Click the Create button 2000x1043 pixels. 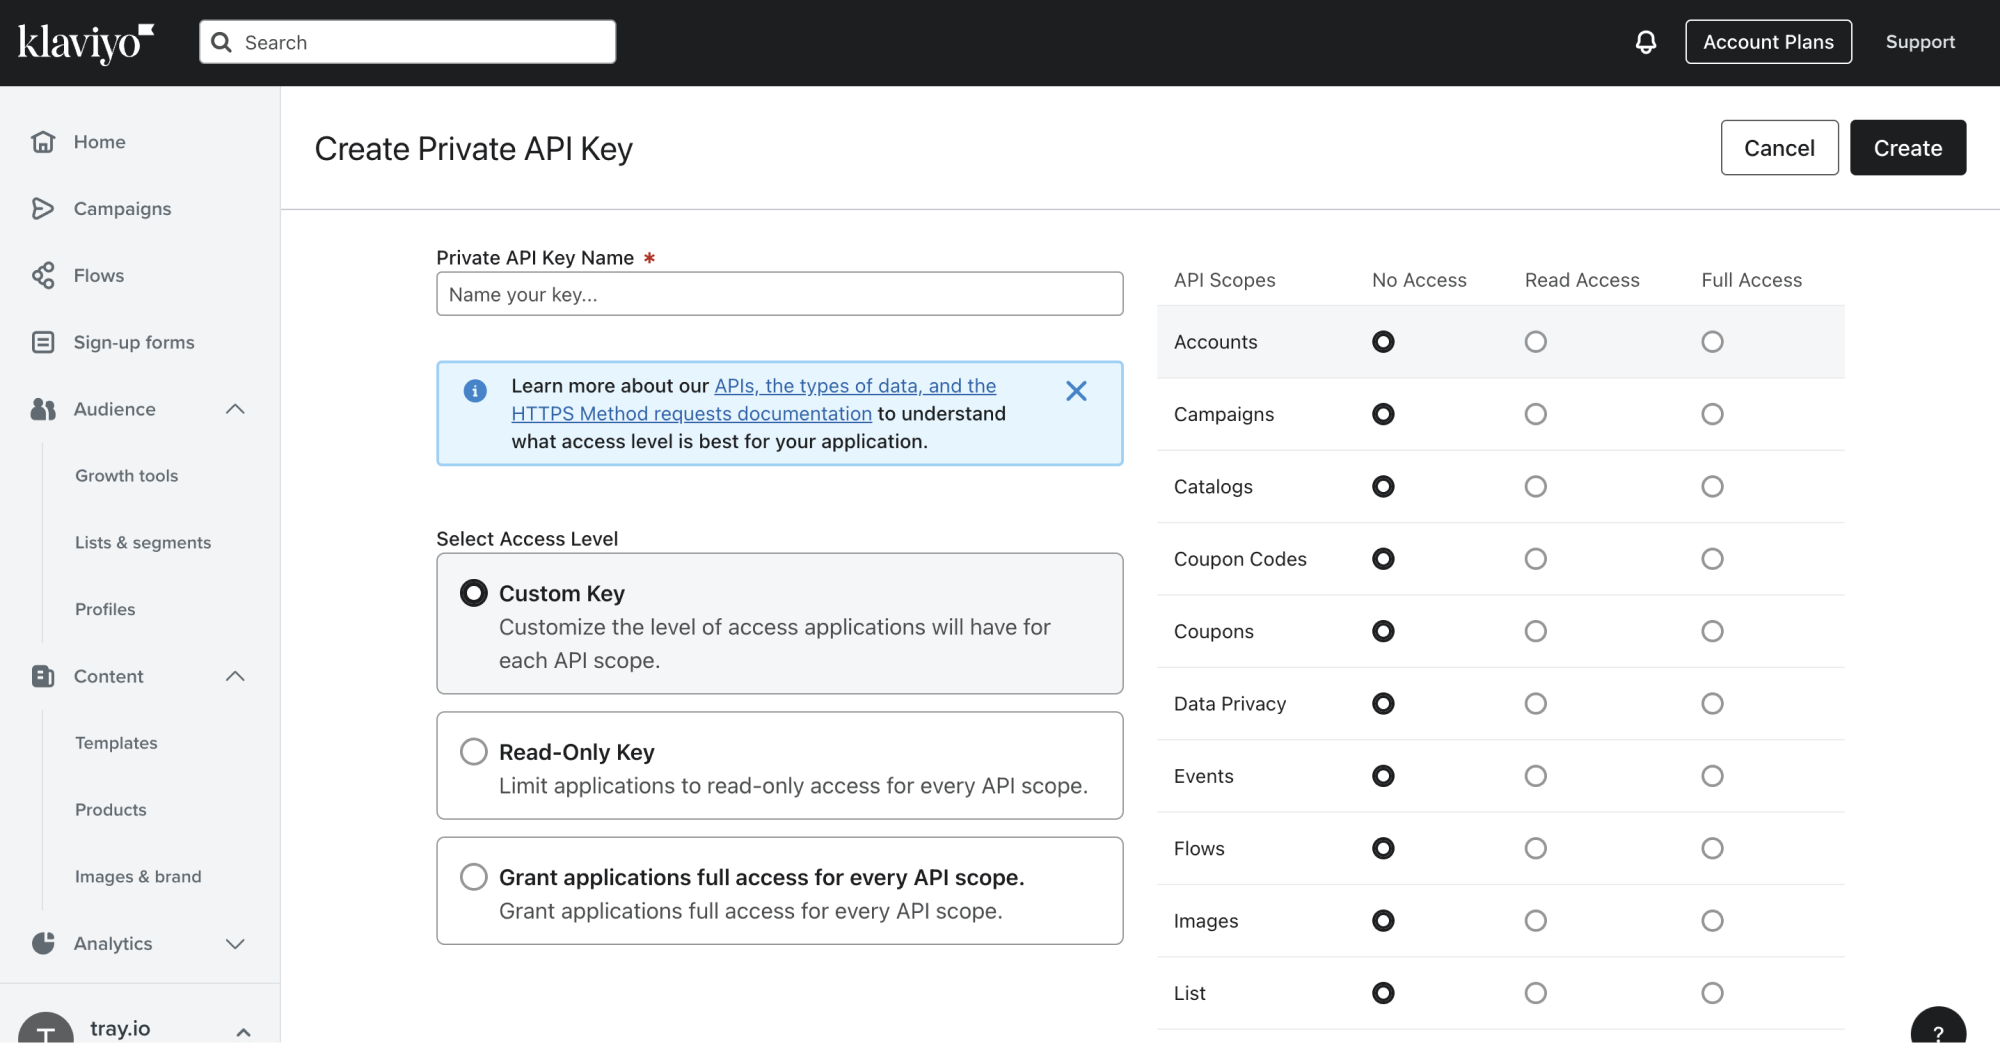[x=1907, y=148]
